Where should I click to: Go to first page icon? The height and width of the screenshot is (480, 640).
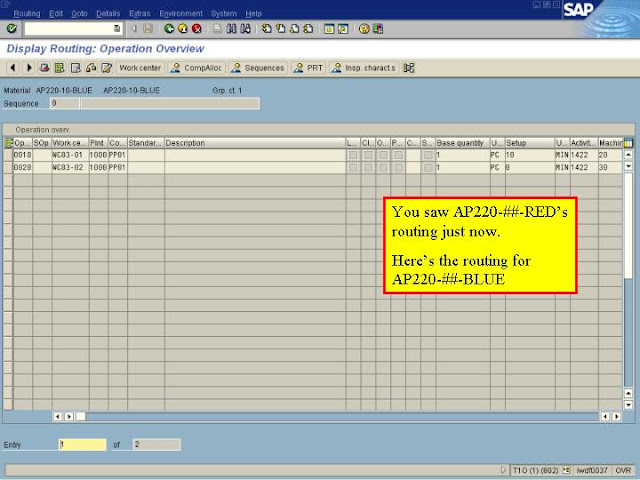267,29
